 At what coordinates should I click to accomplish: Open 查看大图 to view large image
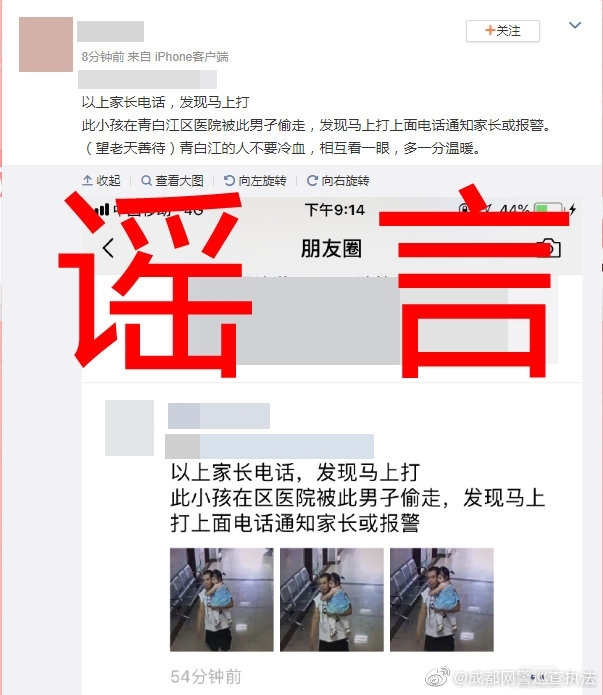172,180
